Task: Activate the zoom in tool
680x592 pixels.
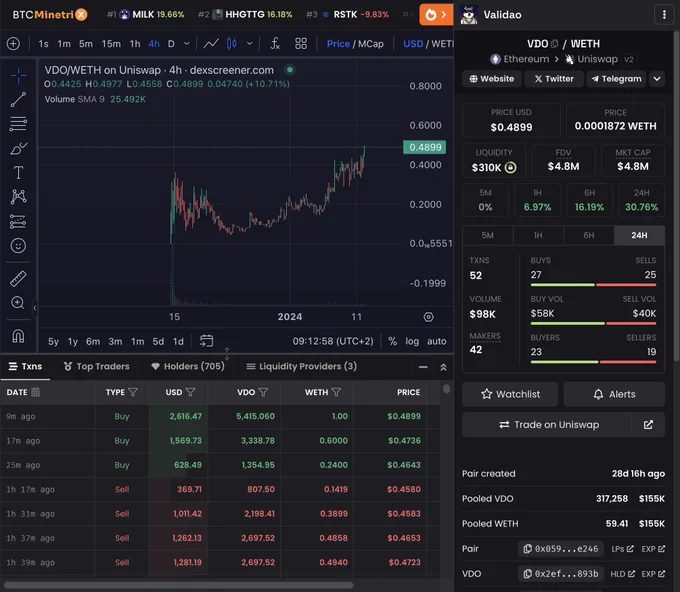Action: [x=18, y=303]
